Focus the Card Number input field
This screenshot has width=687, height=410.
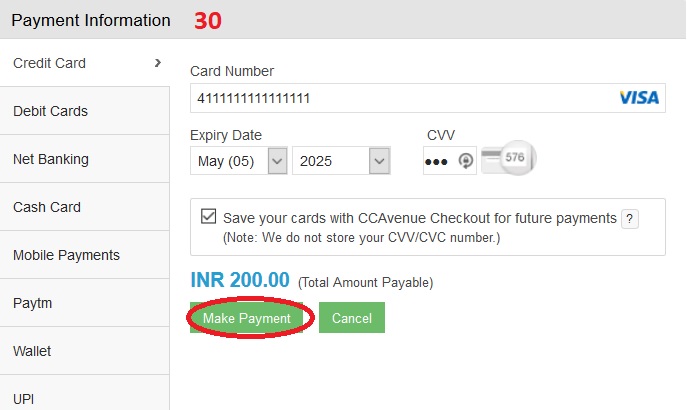coord(400,98)
